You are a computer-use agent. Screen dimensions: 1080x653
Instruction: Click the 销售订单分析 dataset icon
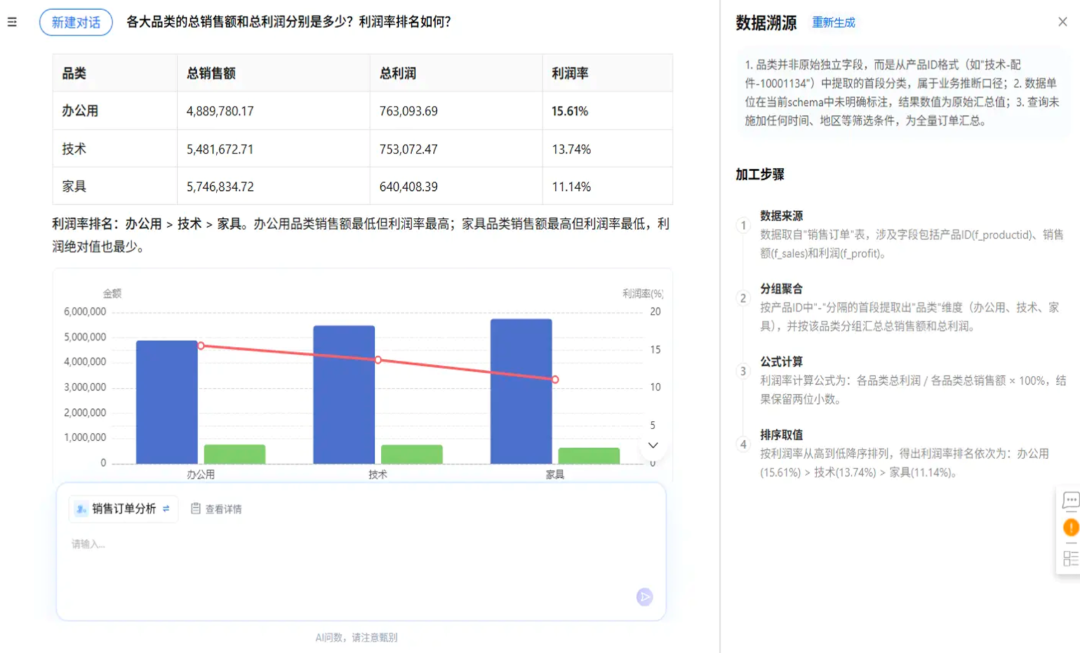click(81, 509)
